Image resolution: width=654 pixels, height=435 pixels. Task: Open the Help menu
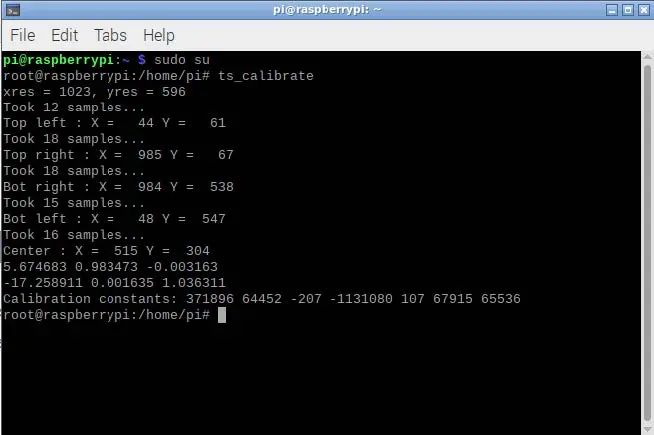pos(158,35)
